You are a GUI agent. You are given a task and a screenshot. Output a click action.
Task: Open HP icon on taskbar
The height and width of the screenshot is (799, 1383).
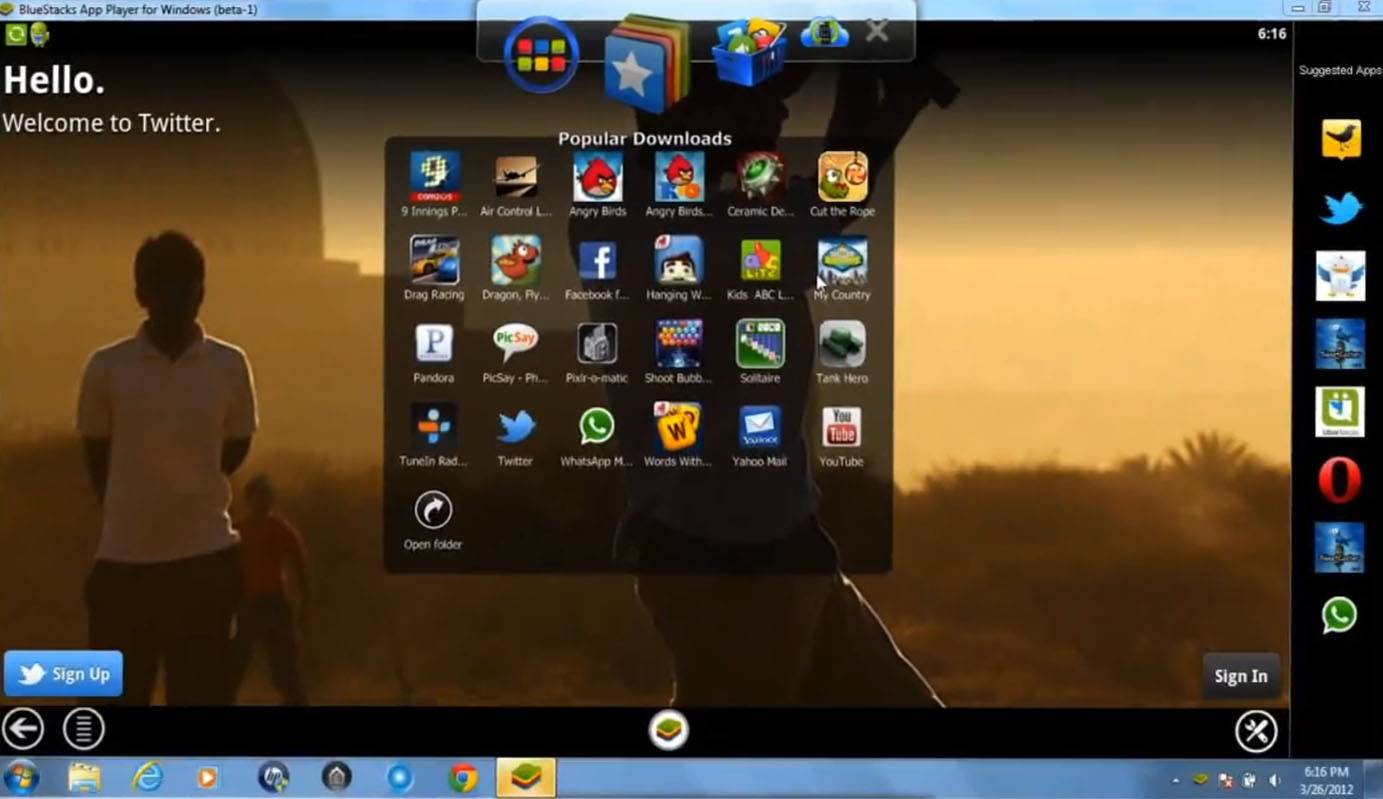click(x=273, y=777)
